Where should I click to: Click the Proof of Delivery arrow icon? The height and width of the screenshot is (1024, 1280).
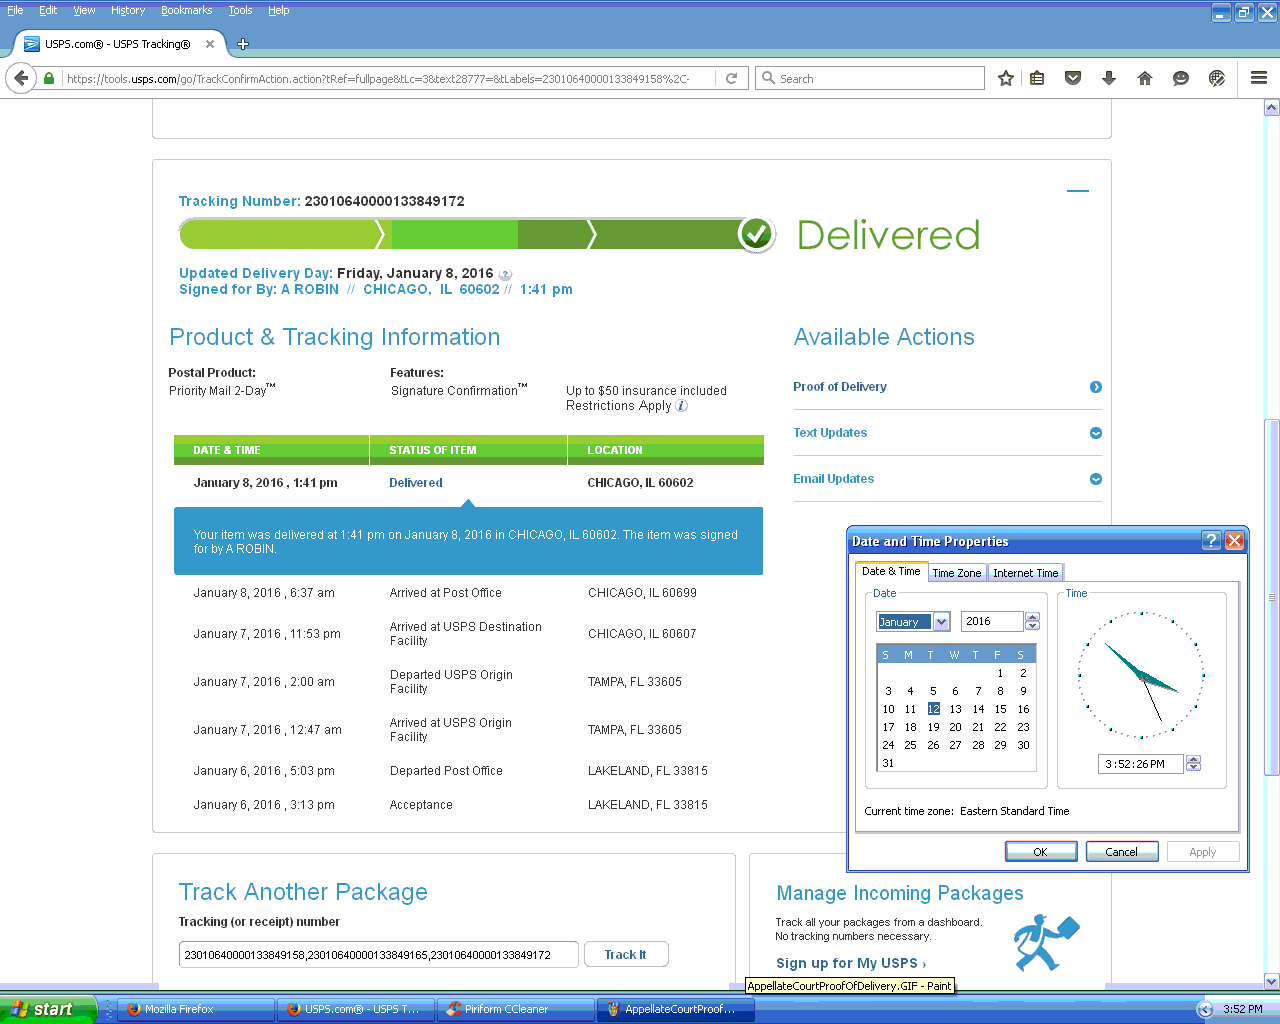pos(1096,387)
